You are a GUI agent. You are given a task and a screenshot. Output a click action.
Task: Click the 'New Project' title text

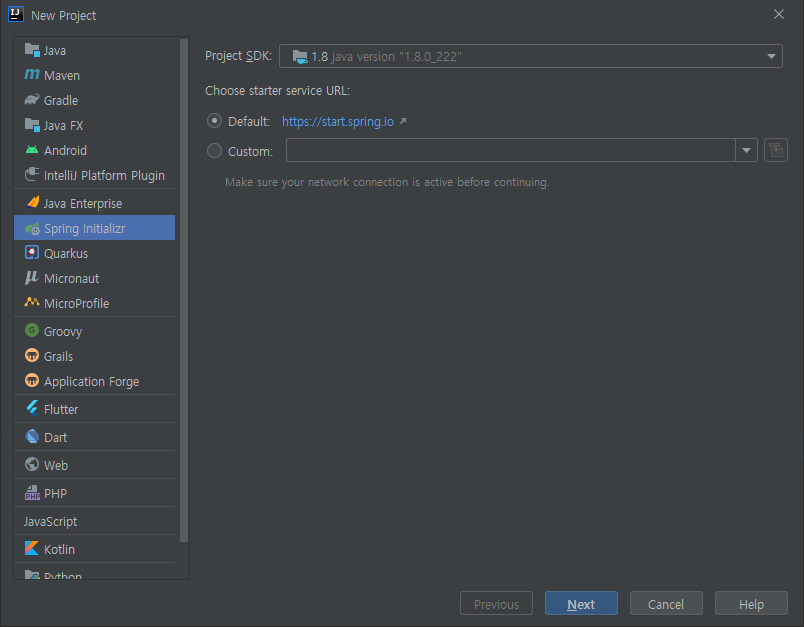point(64,15)
